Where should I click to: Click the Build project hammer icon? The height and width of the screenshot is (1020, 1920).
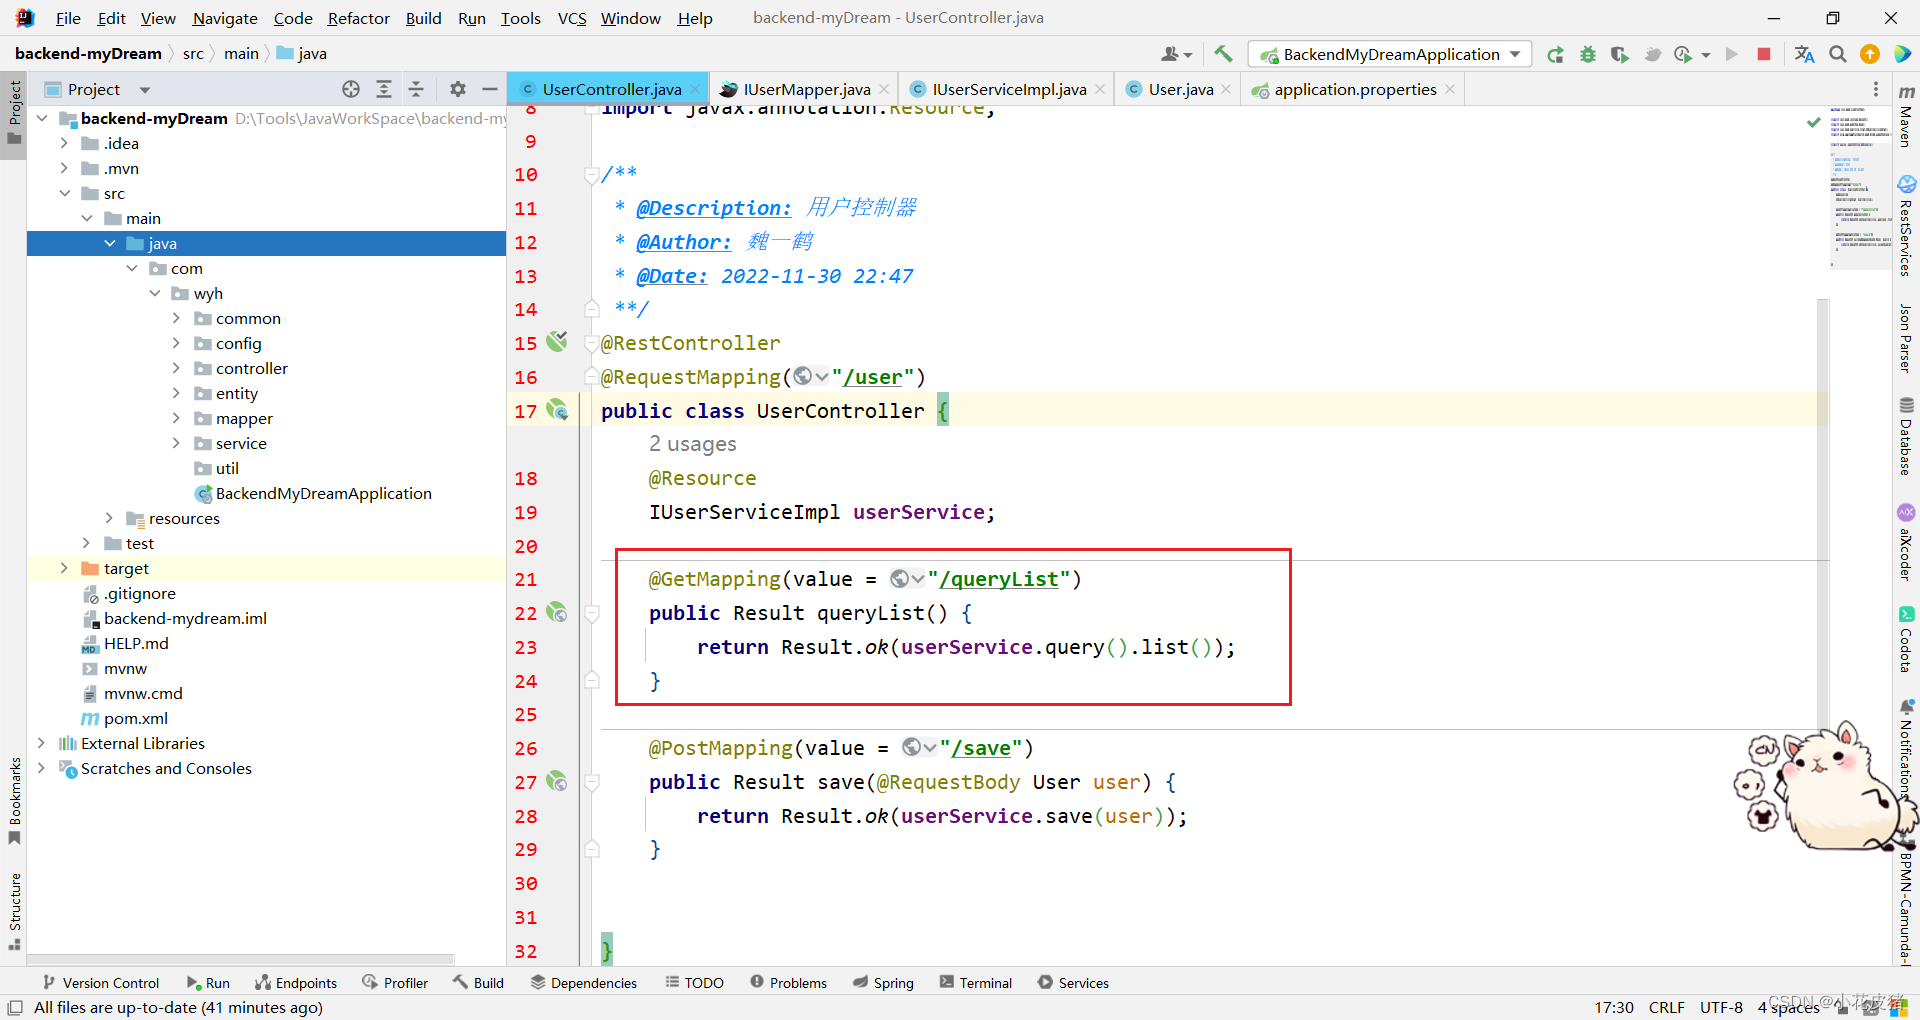[1223, 54]
